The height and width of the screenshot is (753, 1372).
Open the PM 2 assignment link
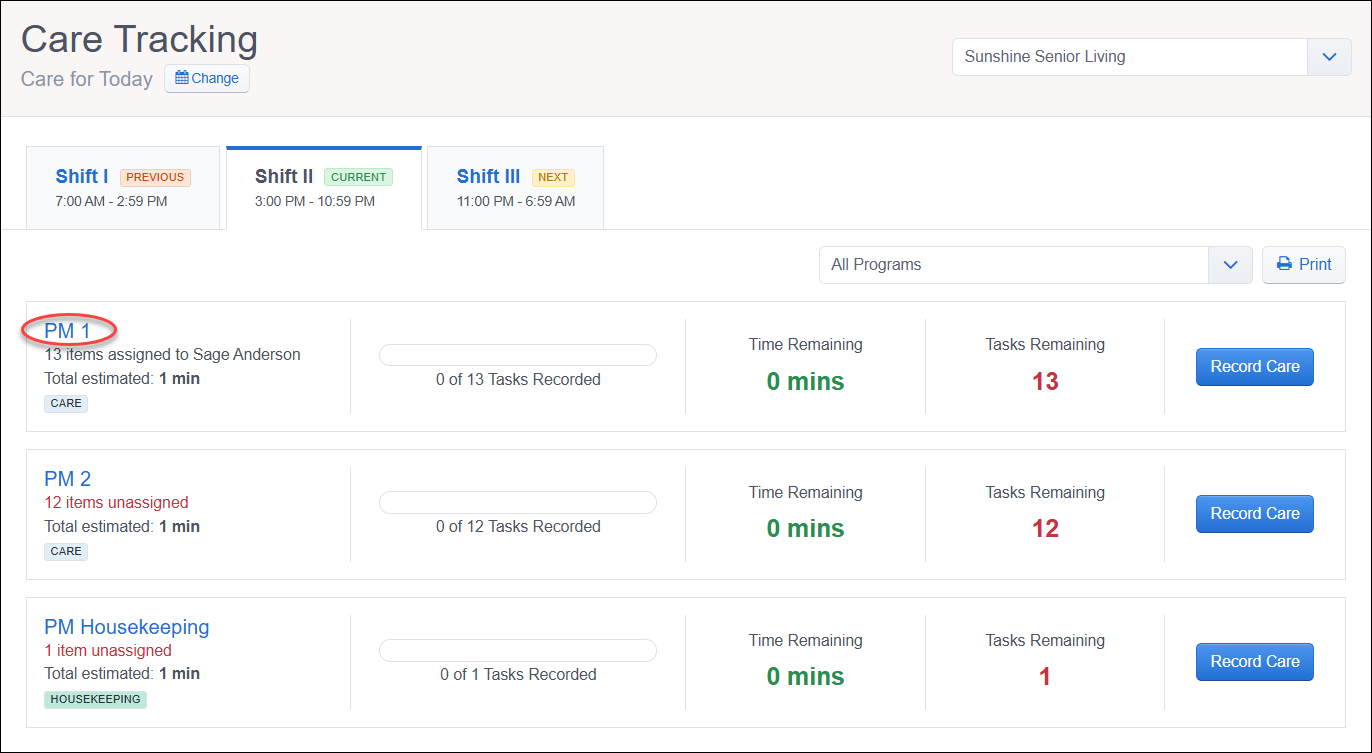click(67, 479)
